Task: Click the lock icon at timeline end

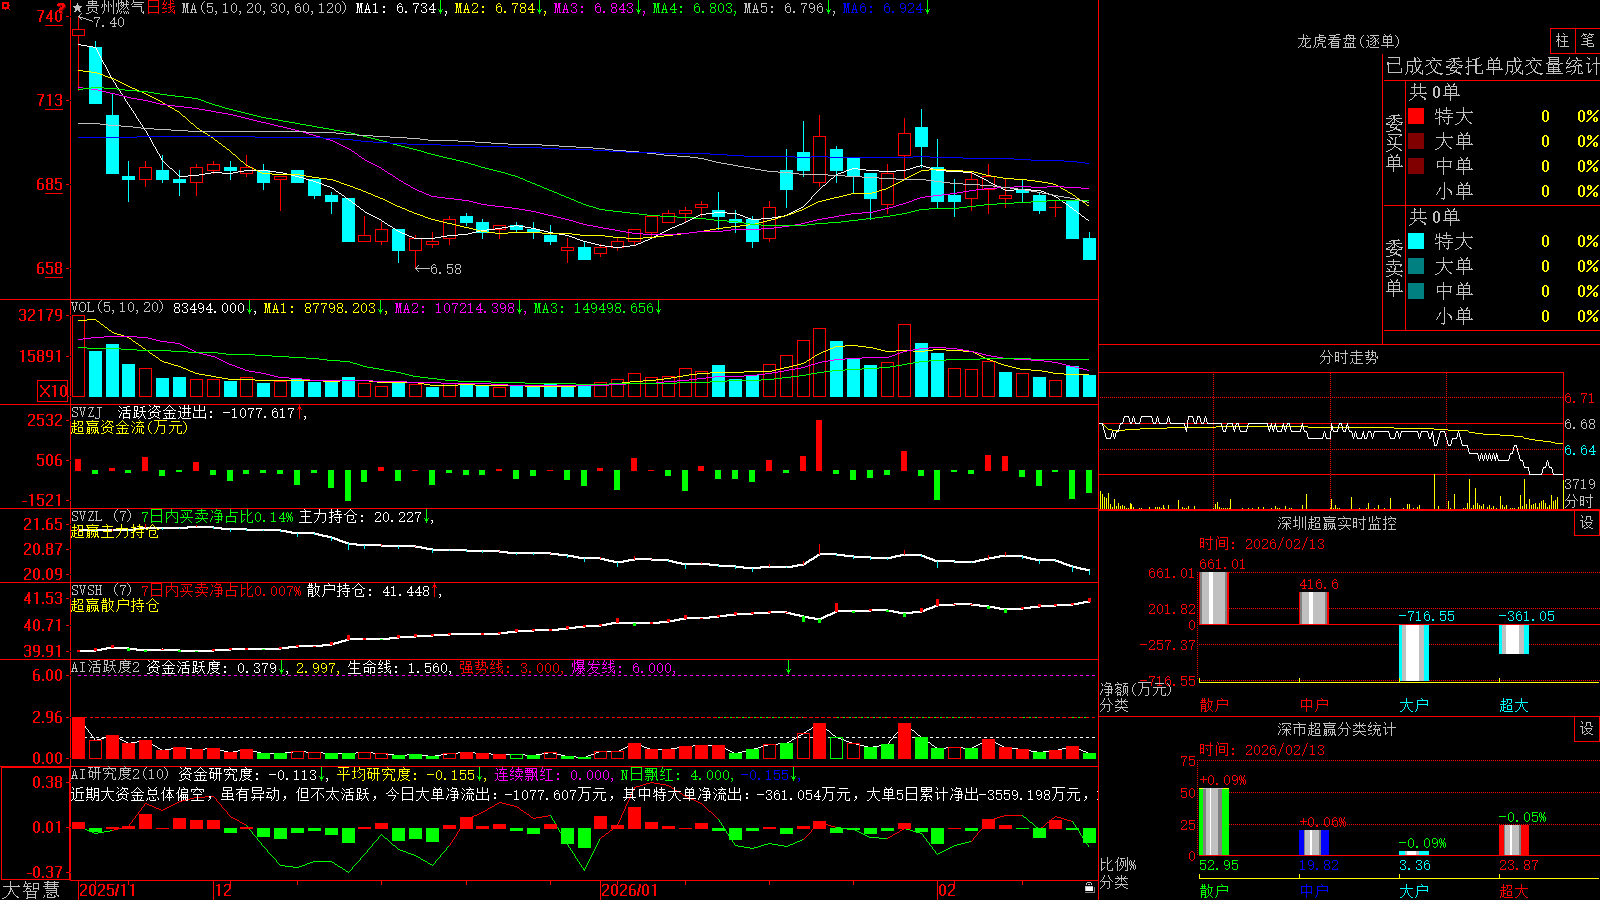Action: 1090,888
